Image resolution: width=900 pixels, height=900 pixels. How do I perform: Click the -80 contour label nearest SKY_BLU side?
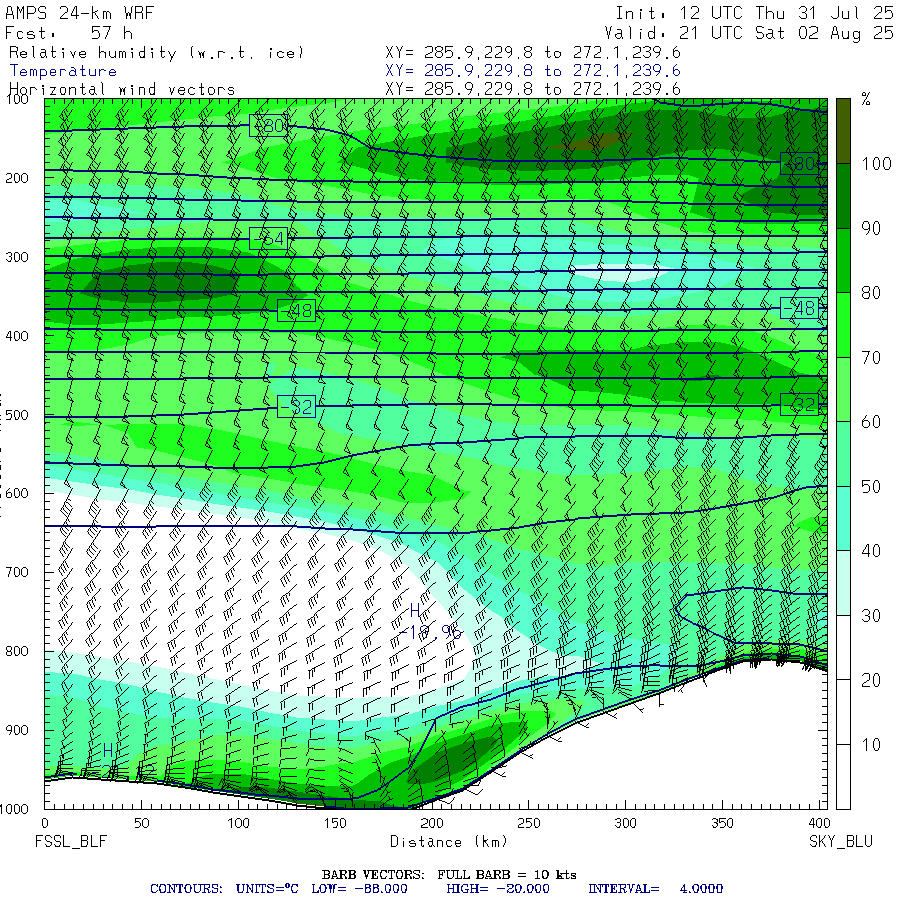800,164
